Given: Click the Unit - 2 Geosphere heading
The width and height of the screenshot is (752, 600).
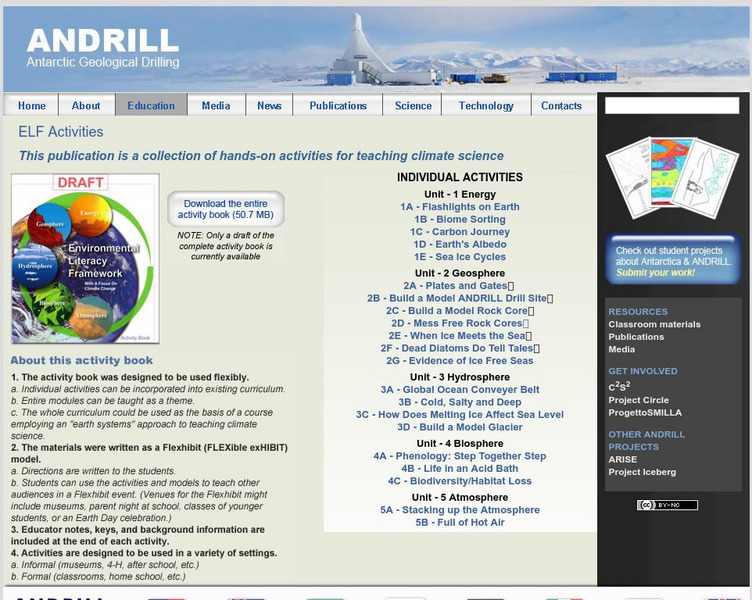Looking at the screenshot, I should (x=460, y=273).
